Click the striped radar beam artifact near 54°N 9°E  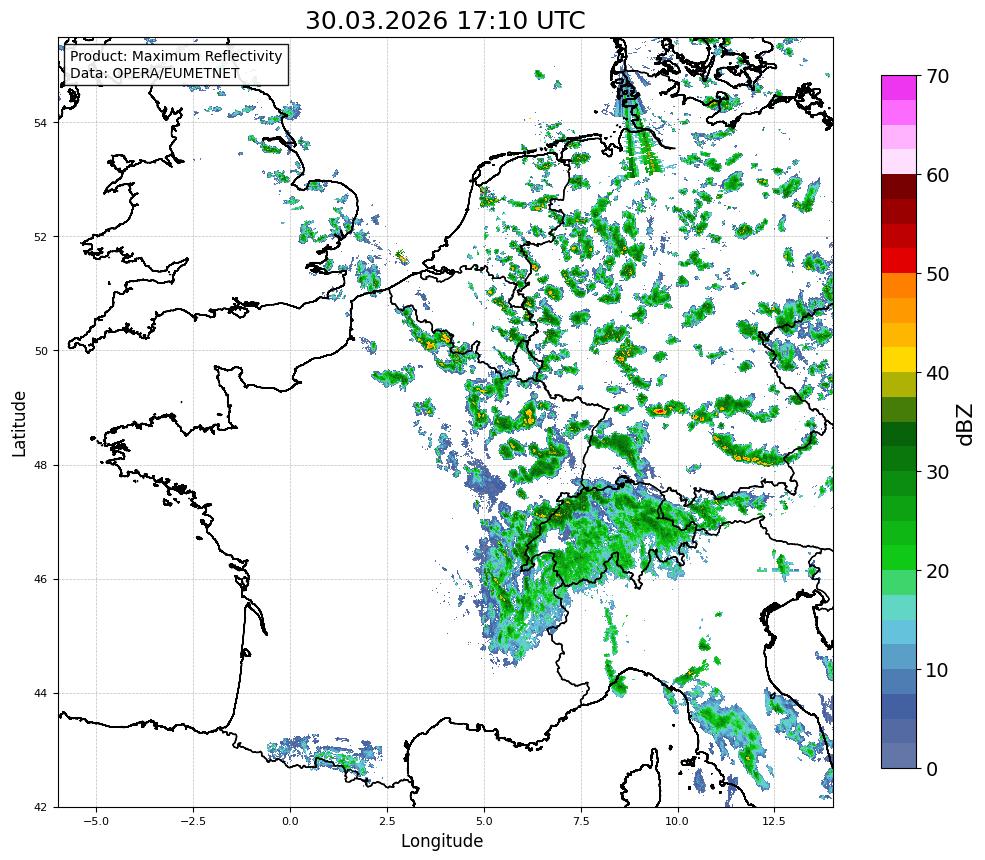[638, 129]
